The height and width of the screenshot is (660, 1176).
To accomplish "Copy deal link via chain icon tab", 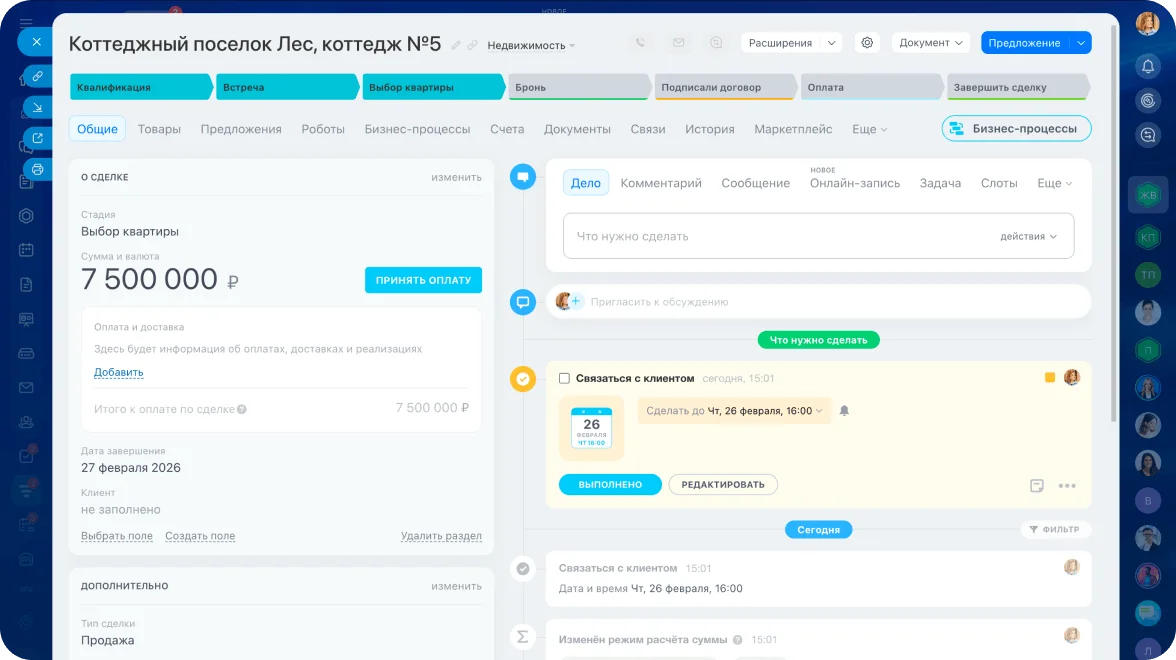I will point(37,76).
